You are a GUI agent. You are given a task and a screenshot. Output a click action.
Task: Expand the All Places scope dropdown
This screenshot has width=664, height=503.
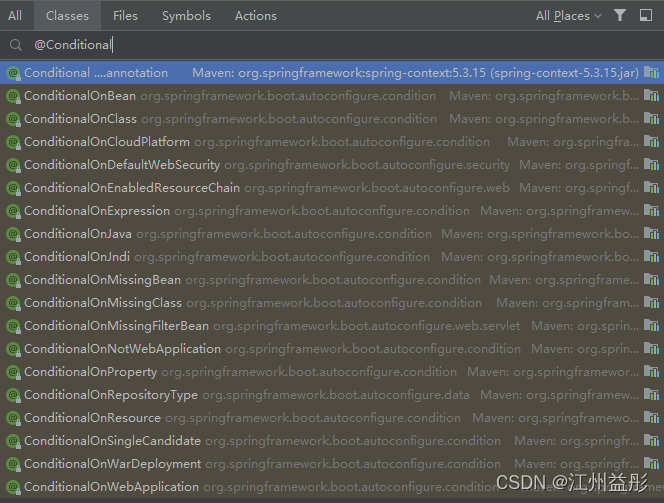(568, 16)
